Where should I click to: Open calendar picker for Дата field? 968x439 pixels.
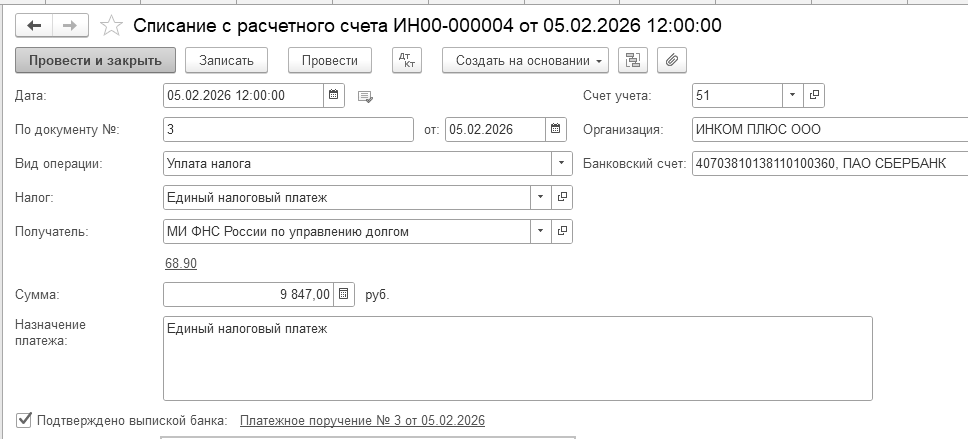click(x=333, y=95)
